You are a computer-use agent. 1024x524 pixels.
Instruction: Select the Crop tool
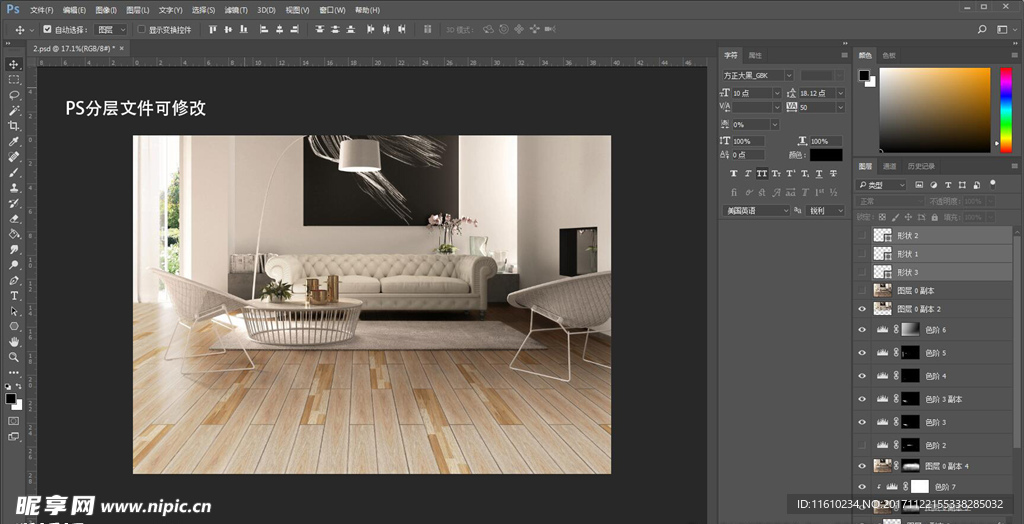click(x=14, y=126)
